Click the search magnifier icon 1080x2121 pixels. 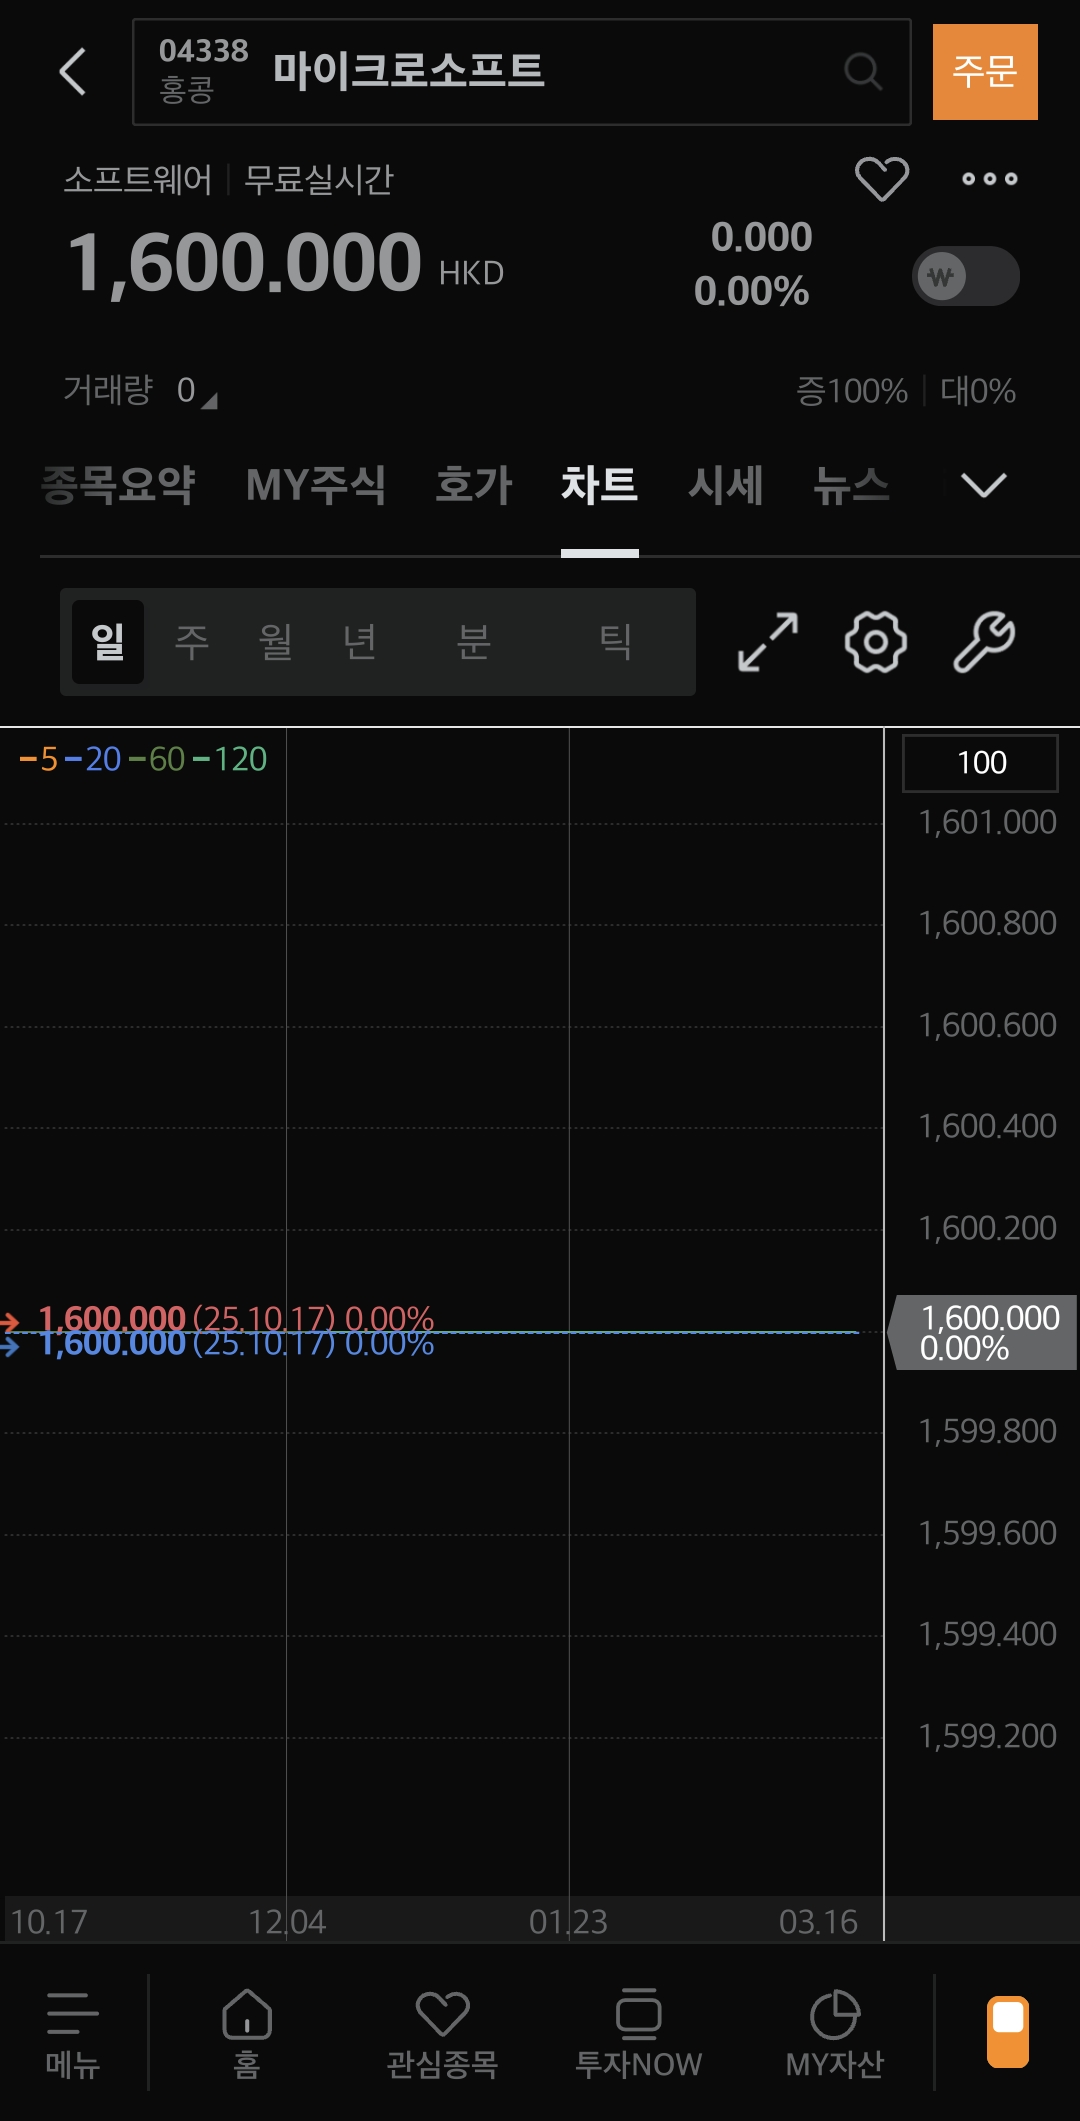(862, 72)
